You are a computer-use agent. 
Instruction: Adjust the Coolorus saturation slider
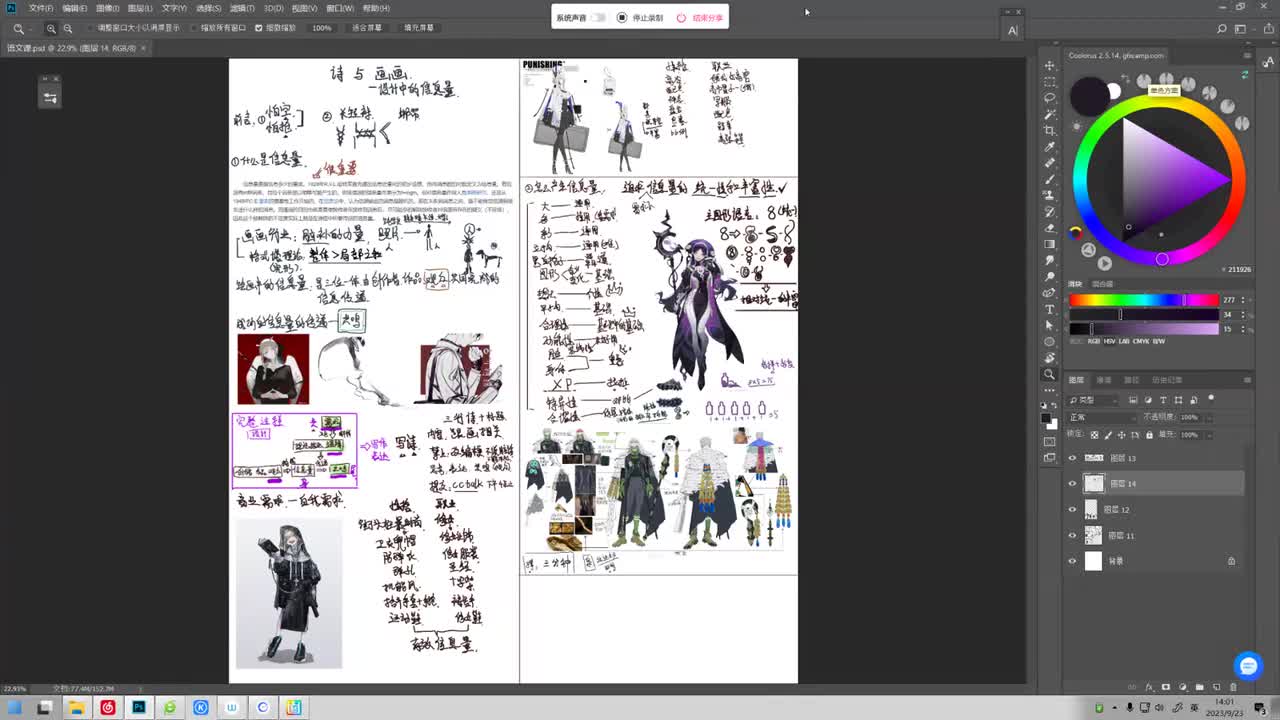[1144, 314]
